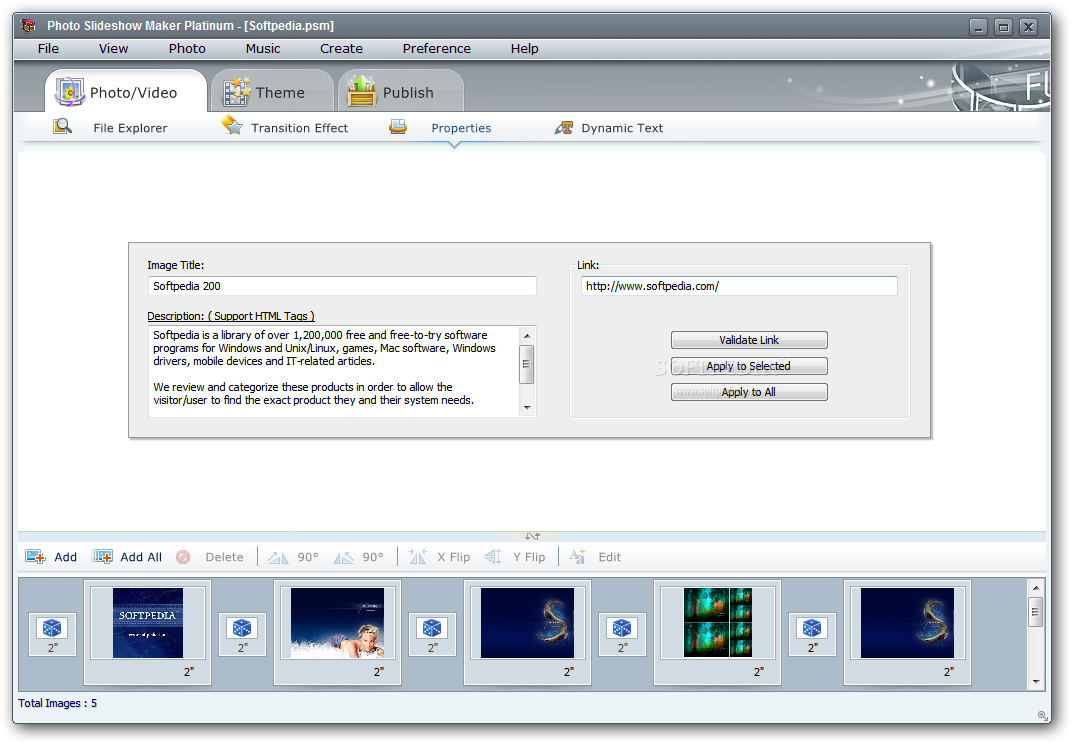Image resolution: width=1072 pixels, height=744 pixels.
Task: Click thumbnail strip scrollbar up arrow
Action: click(1036, 587)
